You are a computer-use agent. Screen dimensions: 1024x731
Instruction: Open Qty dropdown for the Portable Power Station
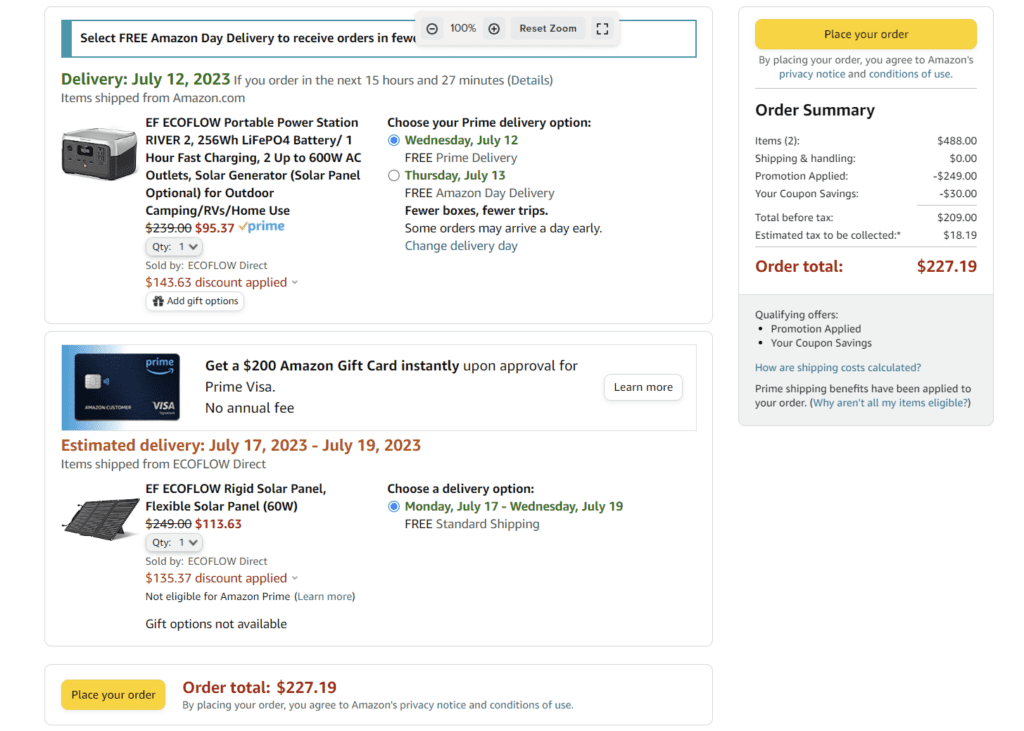click(174, 247)
